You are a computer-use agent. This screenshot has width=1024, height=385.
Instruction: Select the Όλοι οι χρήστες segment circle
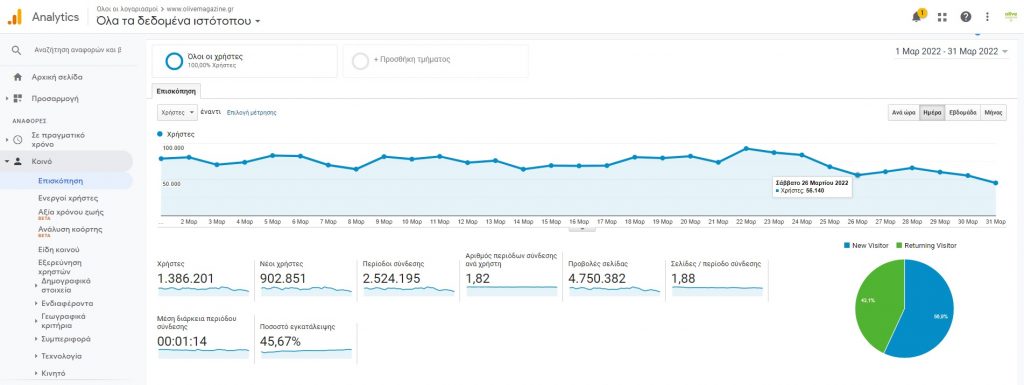click(174, 61)
